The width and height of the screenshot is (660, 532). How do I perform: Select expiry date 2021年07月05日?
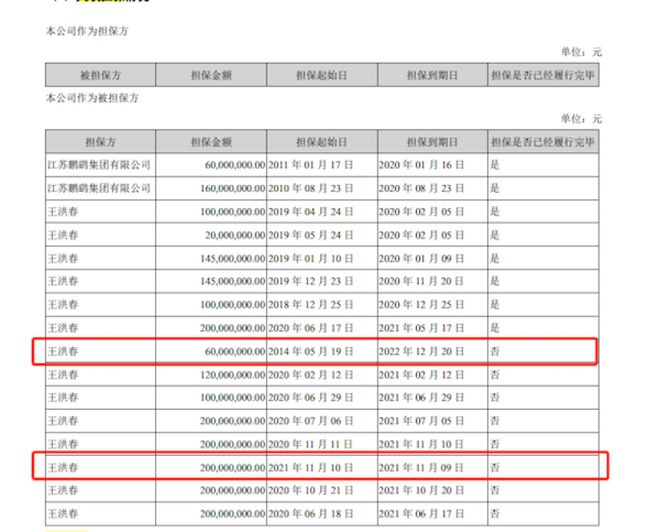coord(421,420)
